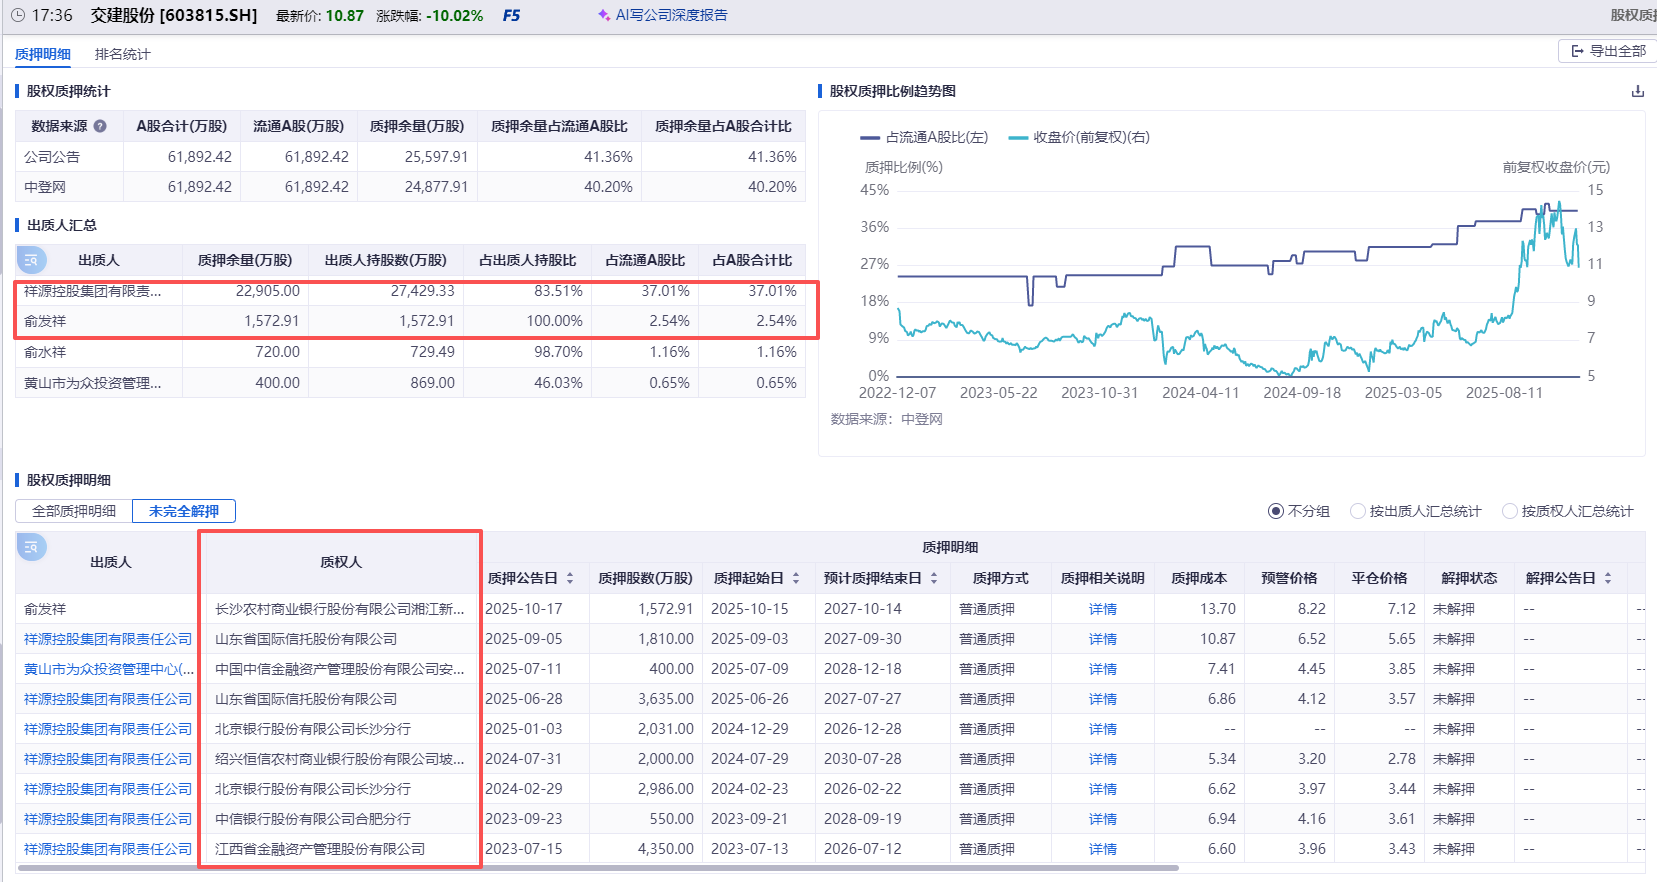Open column settings icon in 出质人汇总 table

[31, 260]
